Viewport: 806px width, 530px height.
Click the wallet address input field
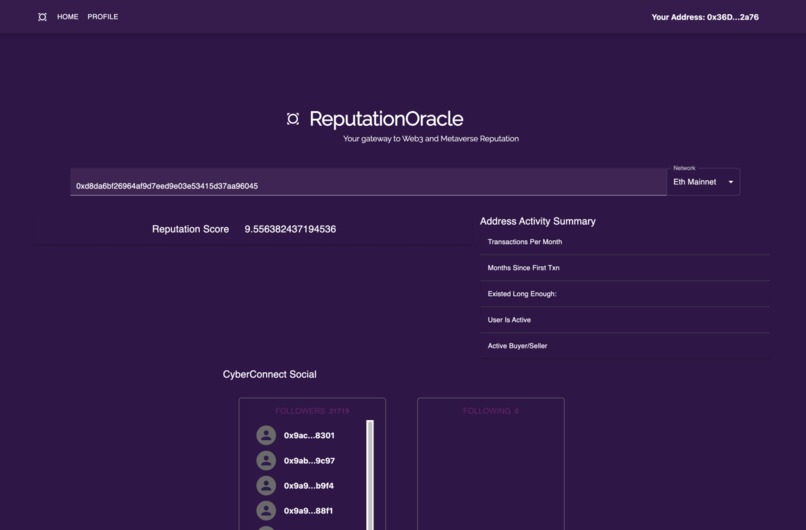point(368,182)
